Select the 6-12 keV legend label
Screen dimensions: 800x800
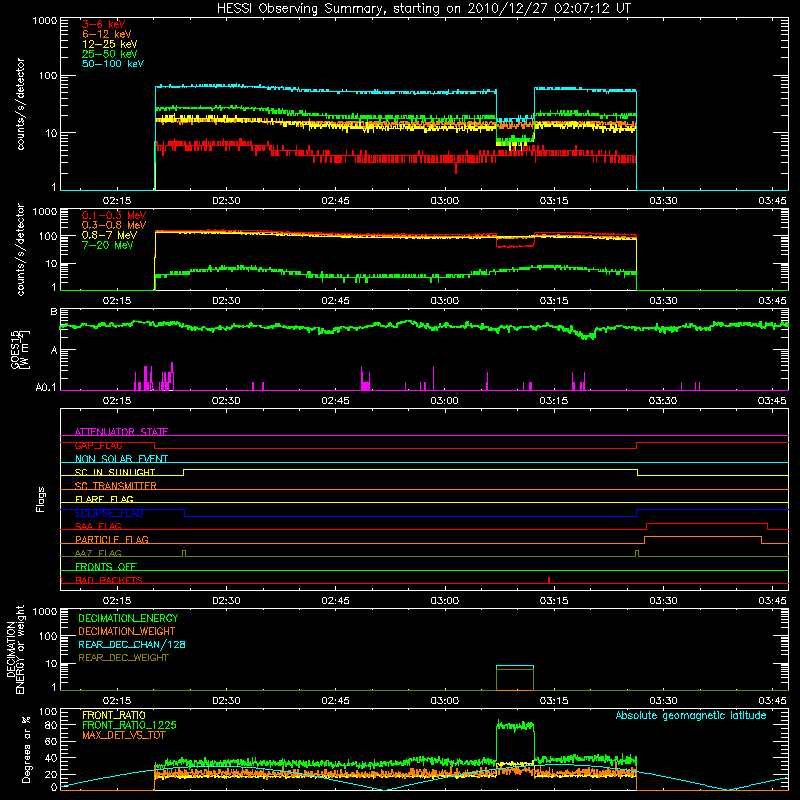point(107,34)
